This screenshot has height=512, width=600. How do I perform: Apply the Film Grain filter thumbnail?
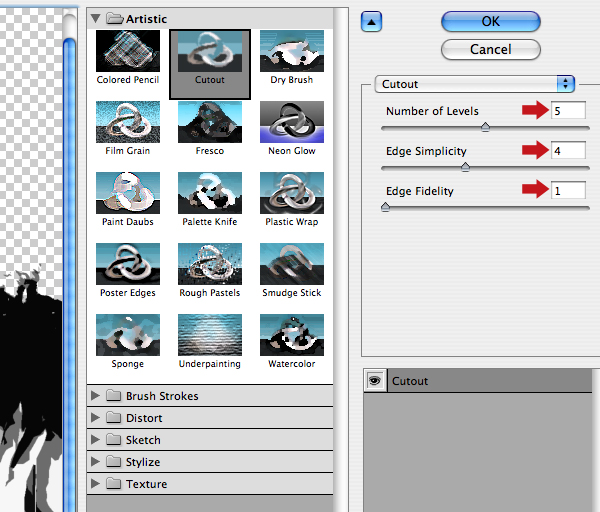click(128, 122)
